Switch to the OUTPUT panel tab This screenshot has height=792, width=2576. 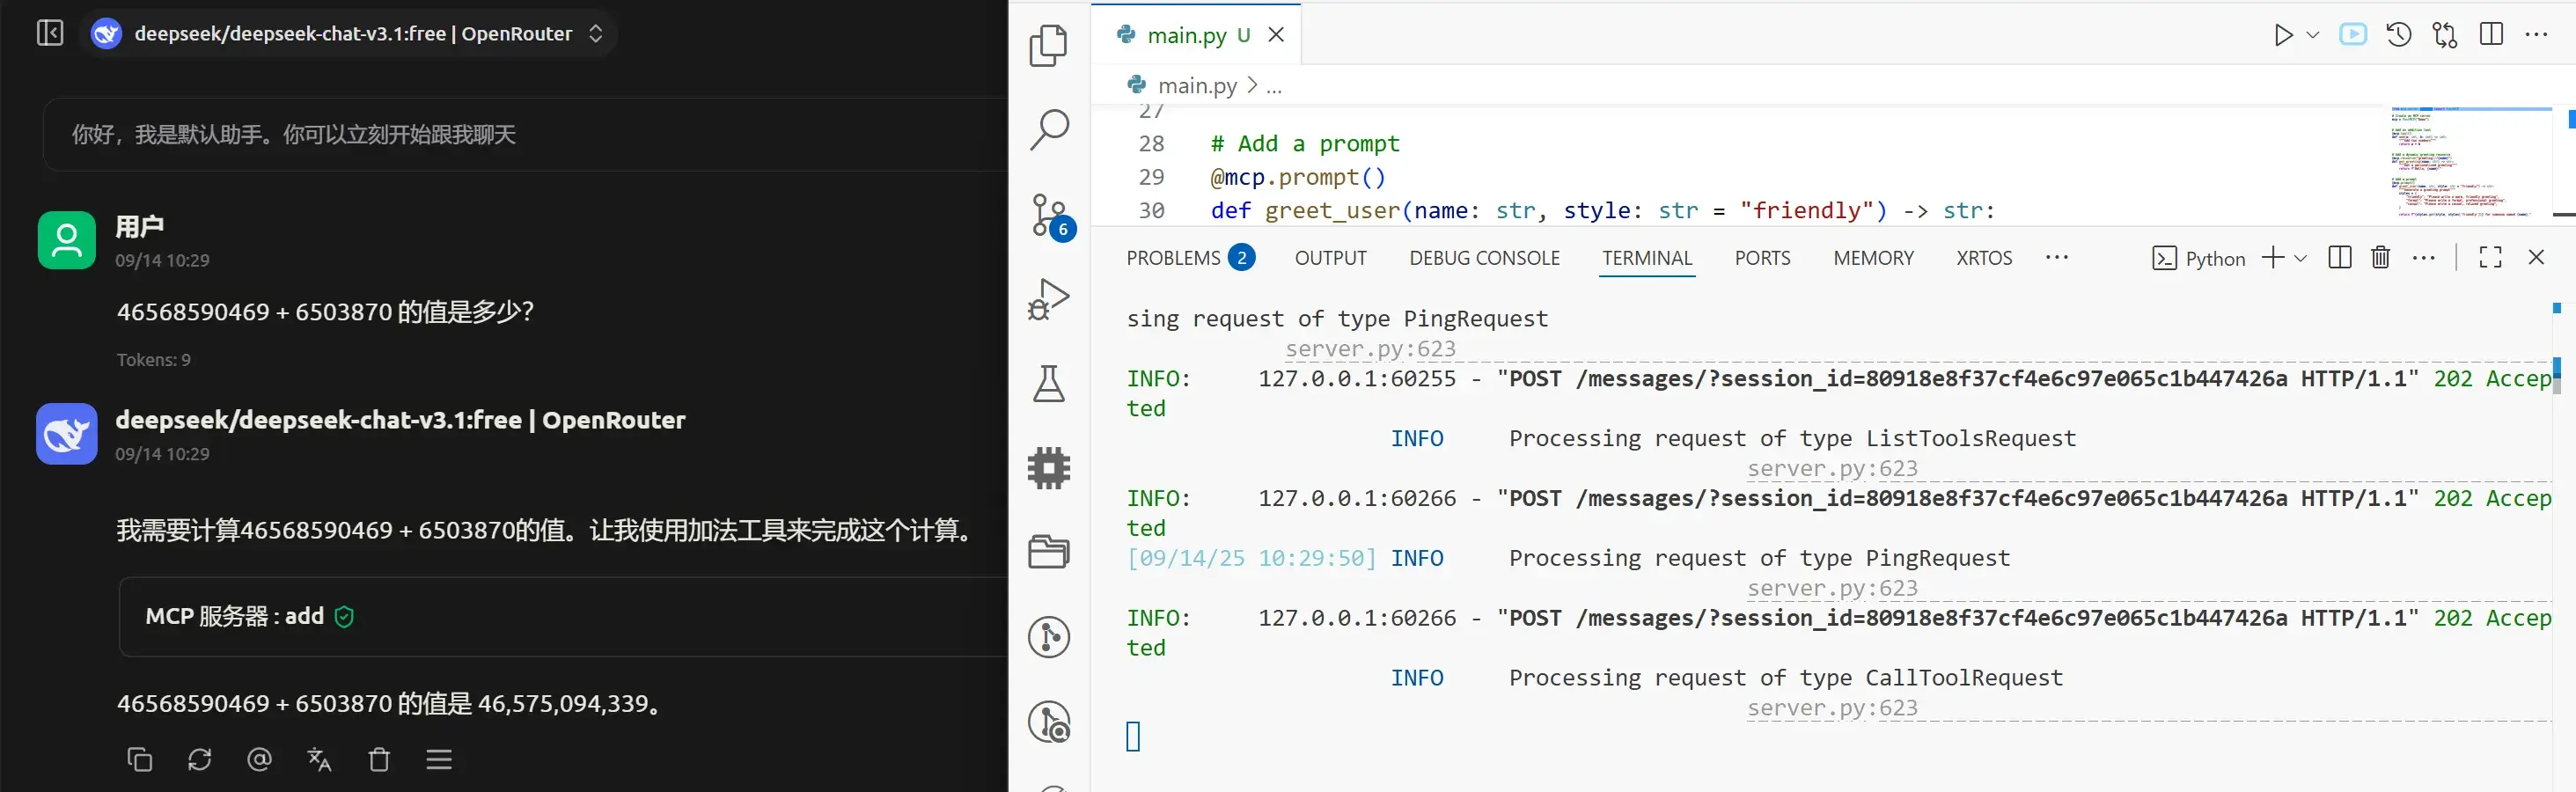[1330, 258]
